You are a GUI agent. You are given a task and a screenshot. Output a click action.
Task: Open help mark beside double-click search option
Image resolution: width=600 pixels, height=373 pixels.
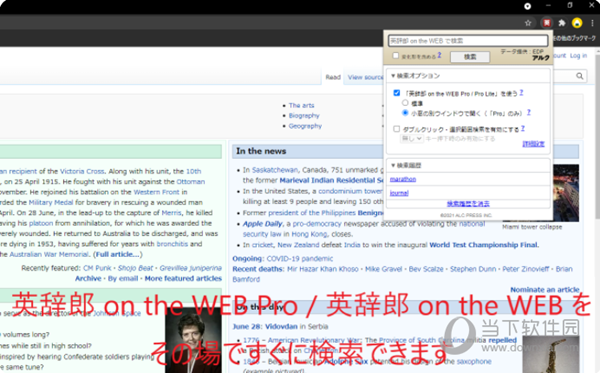click(x=523, y=129)
